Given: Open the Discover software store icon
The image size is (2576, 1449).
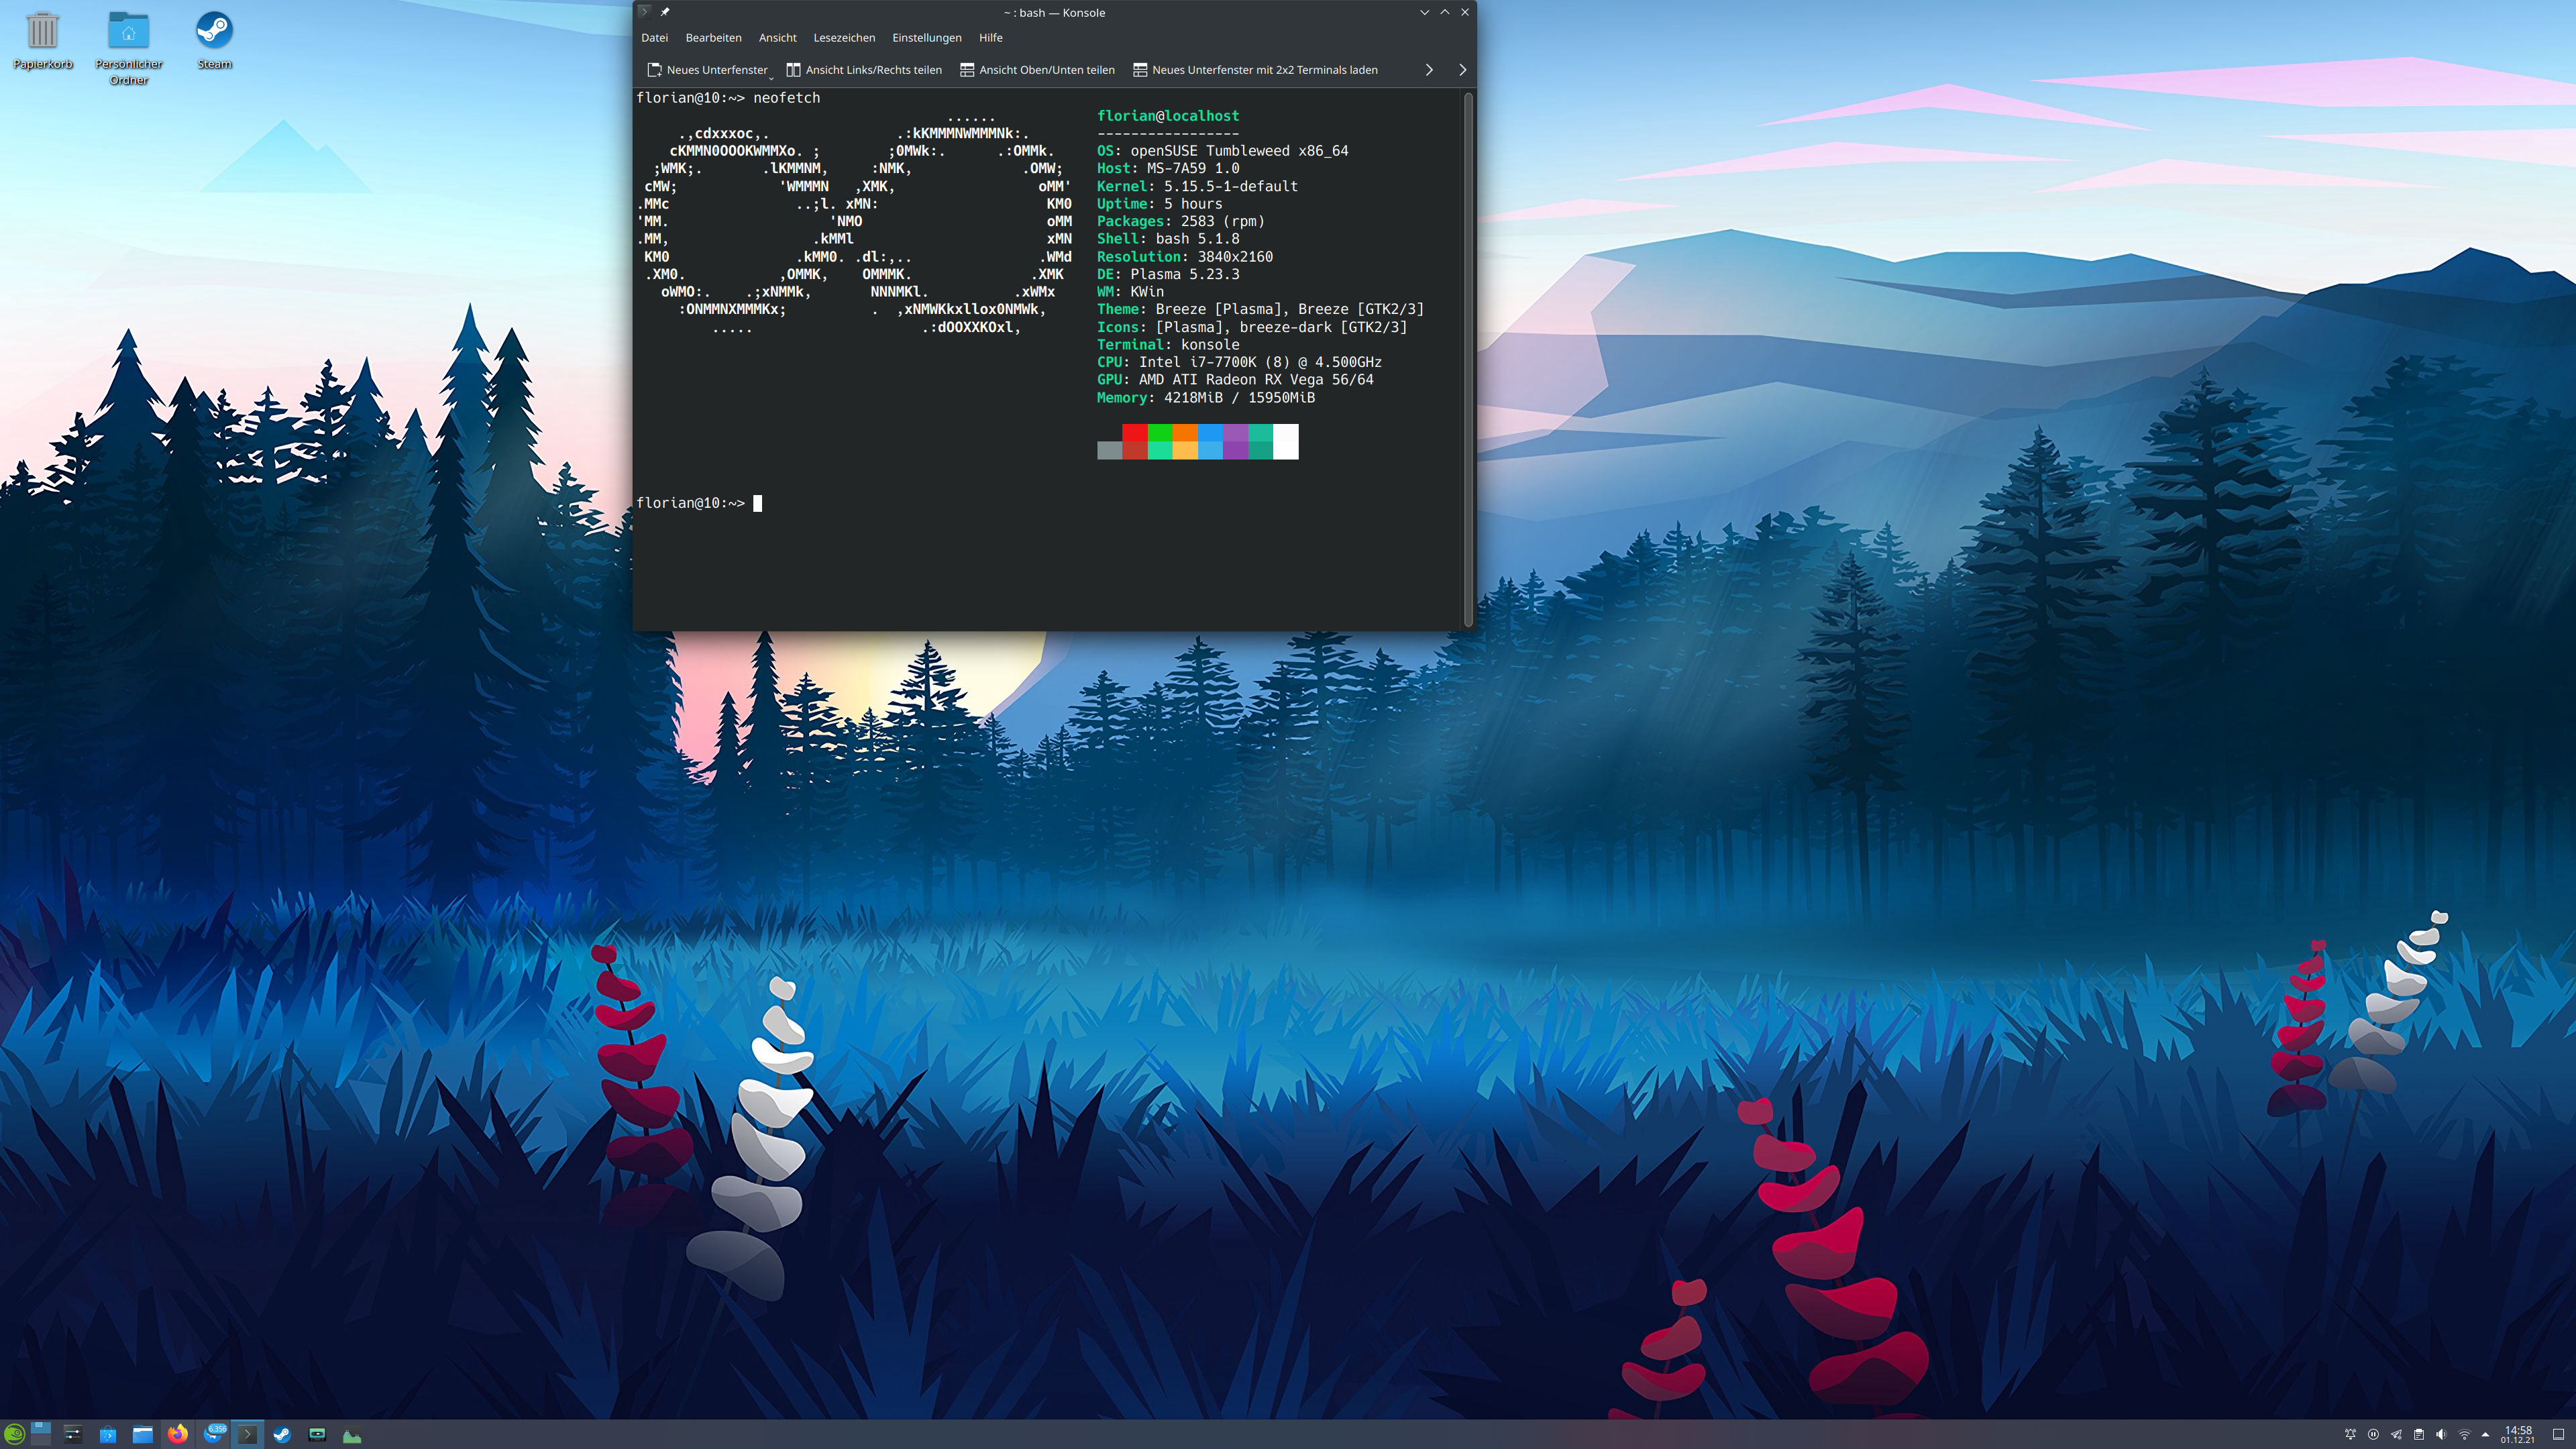Looking at the screenshot, I should pos(108,1434).
